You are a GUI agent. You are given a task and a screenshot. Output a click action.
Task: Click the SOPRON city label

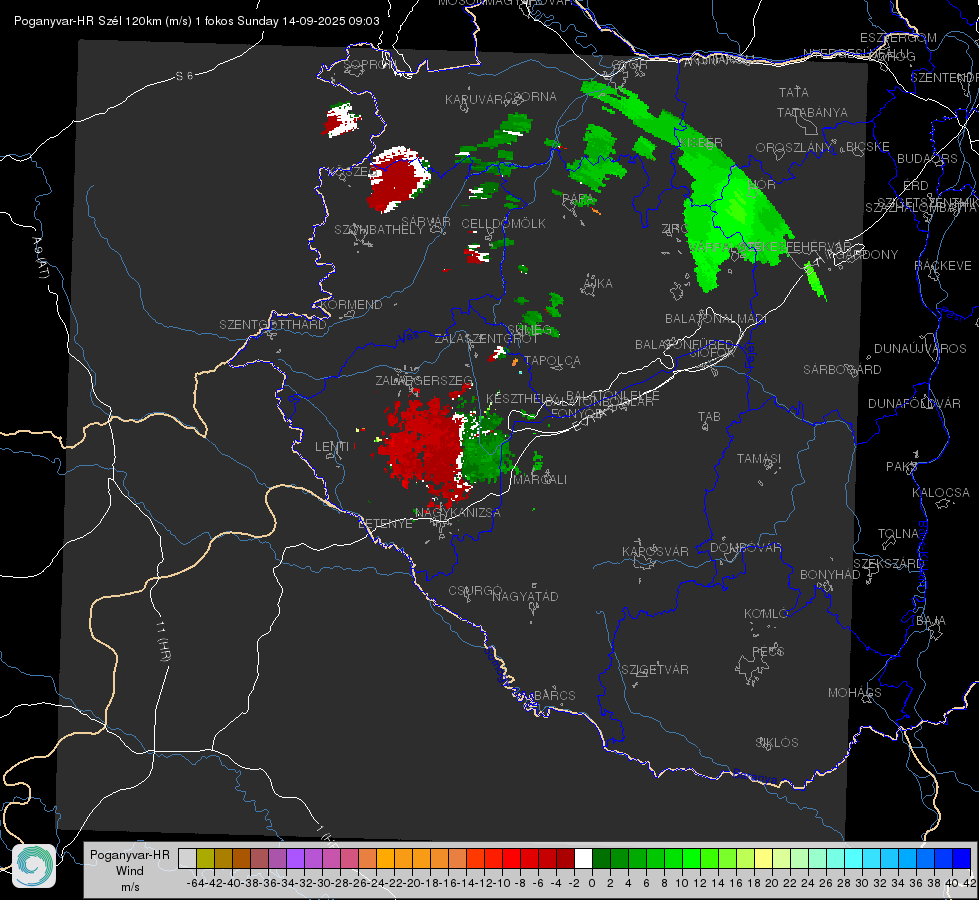click(x=369, y=64)
